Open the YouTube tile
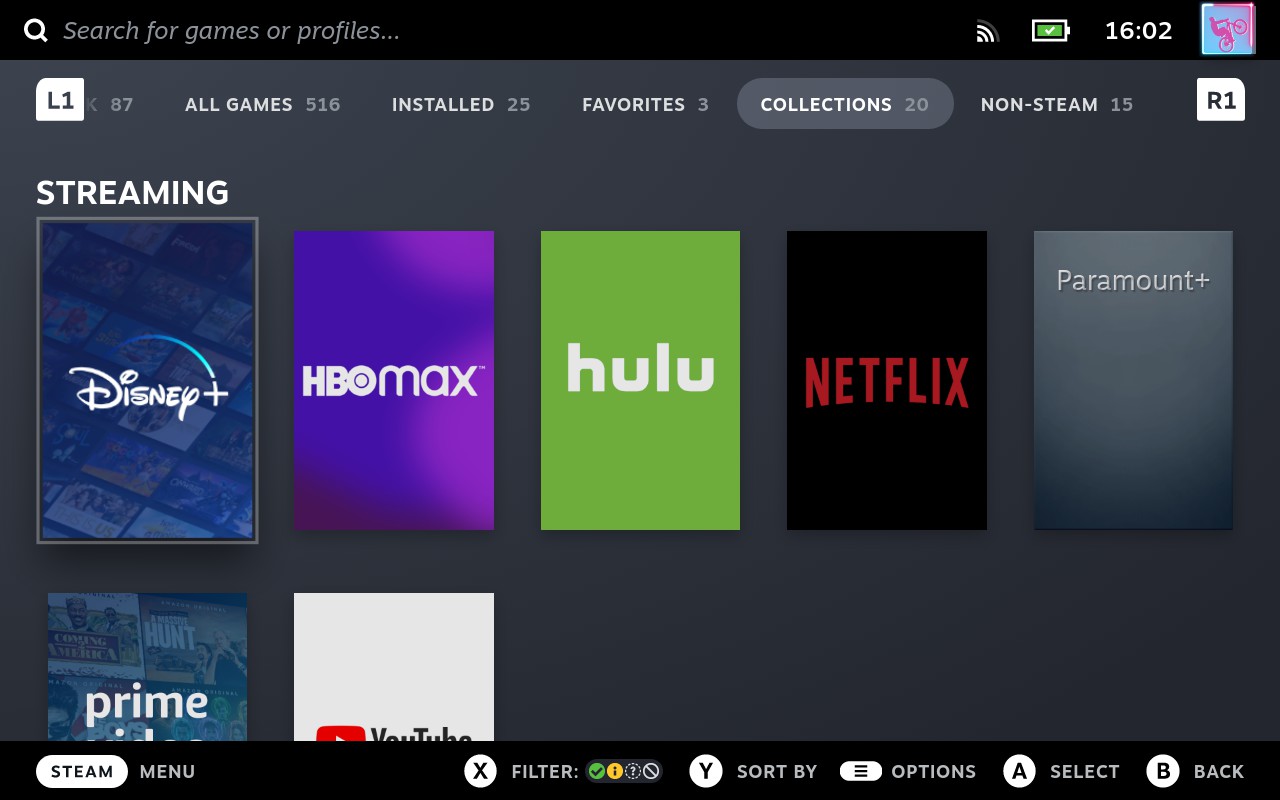The height and width of the screenshot is (800, 1280). click(394, 667)
